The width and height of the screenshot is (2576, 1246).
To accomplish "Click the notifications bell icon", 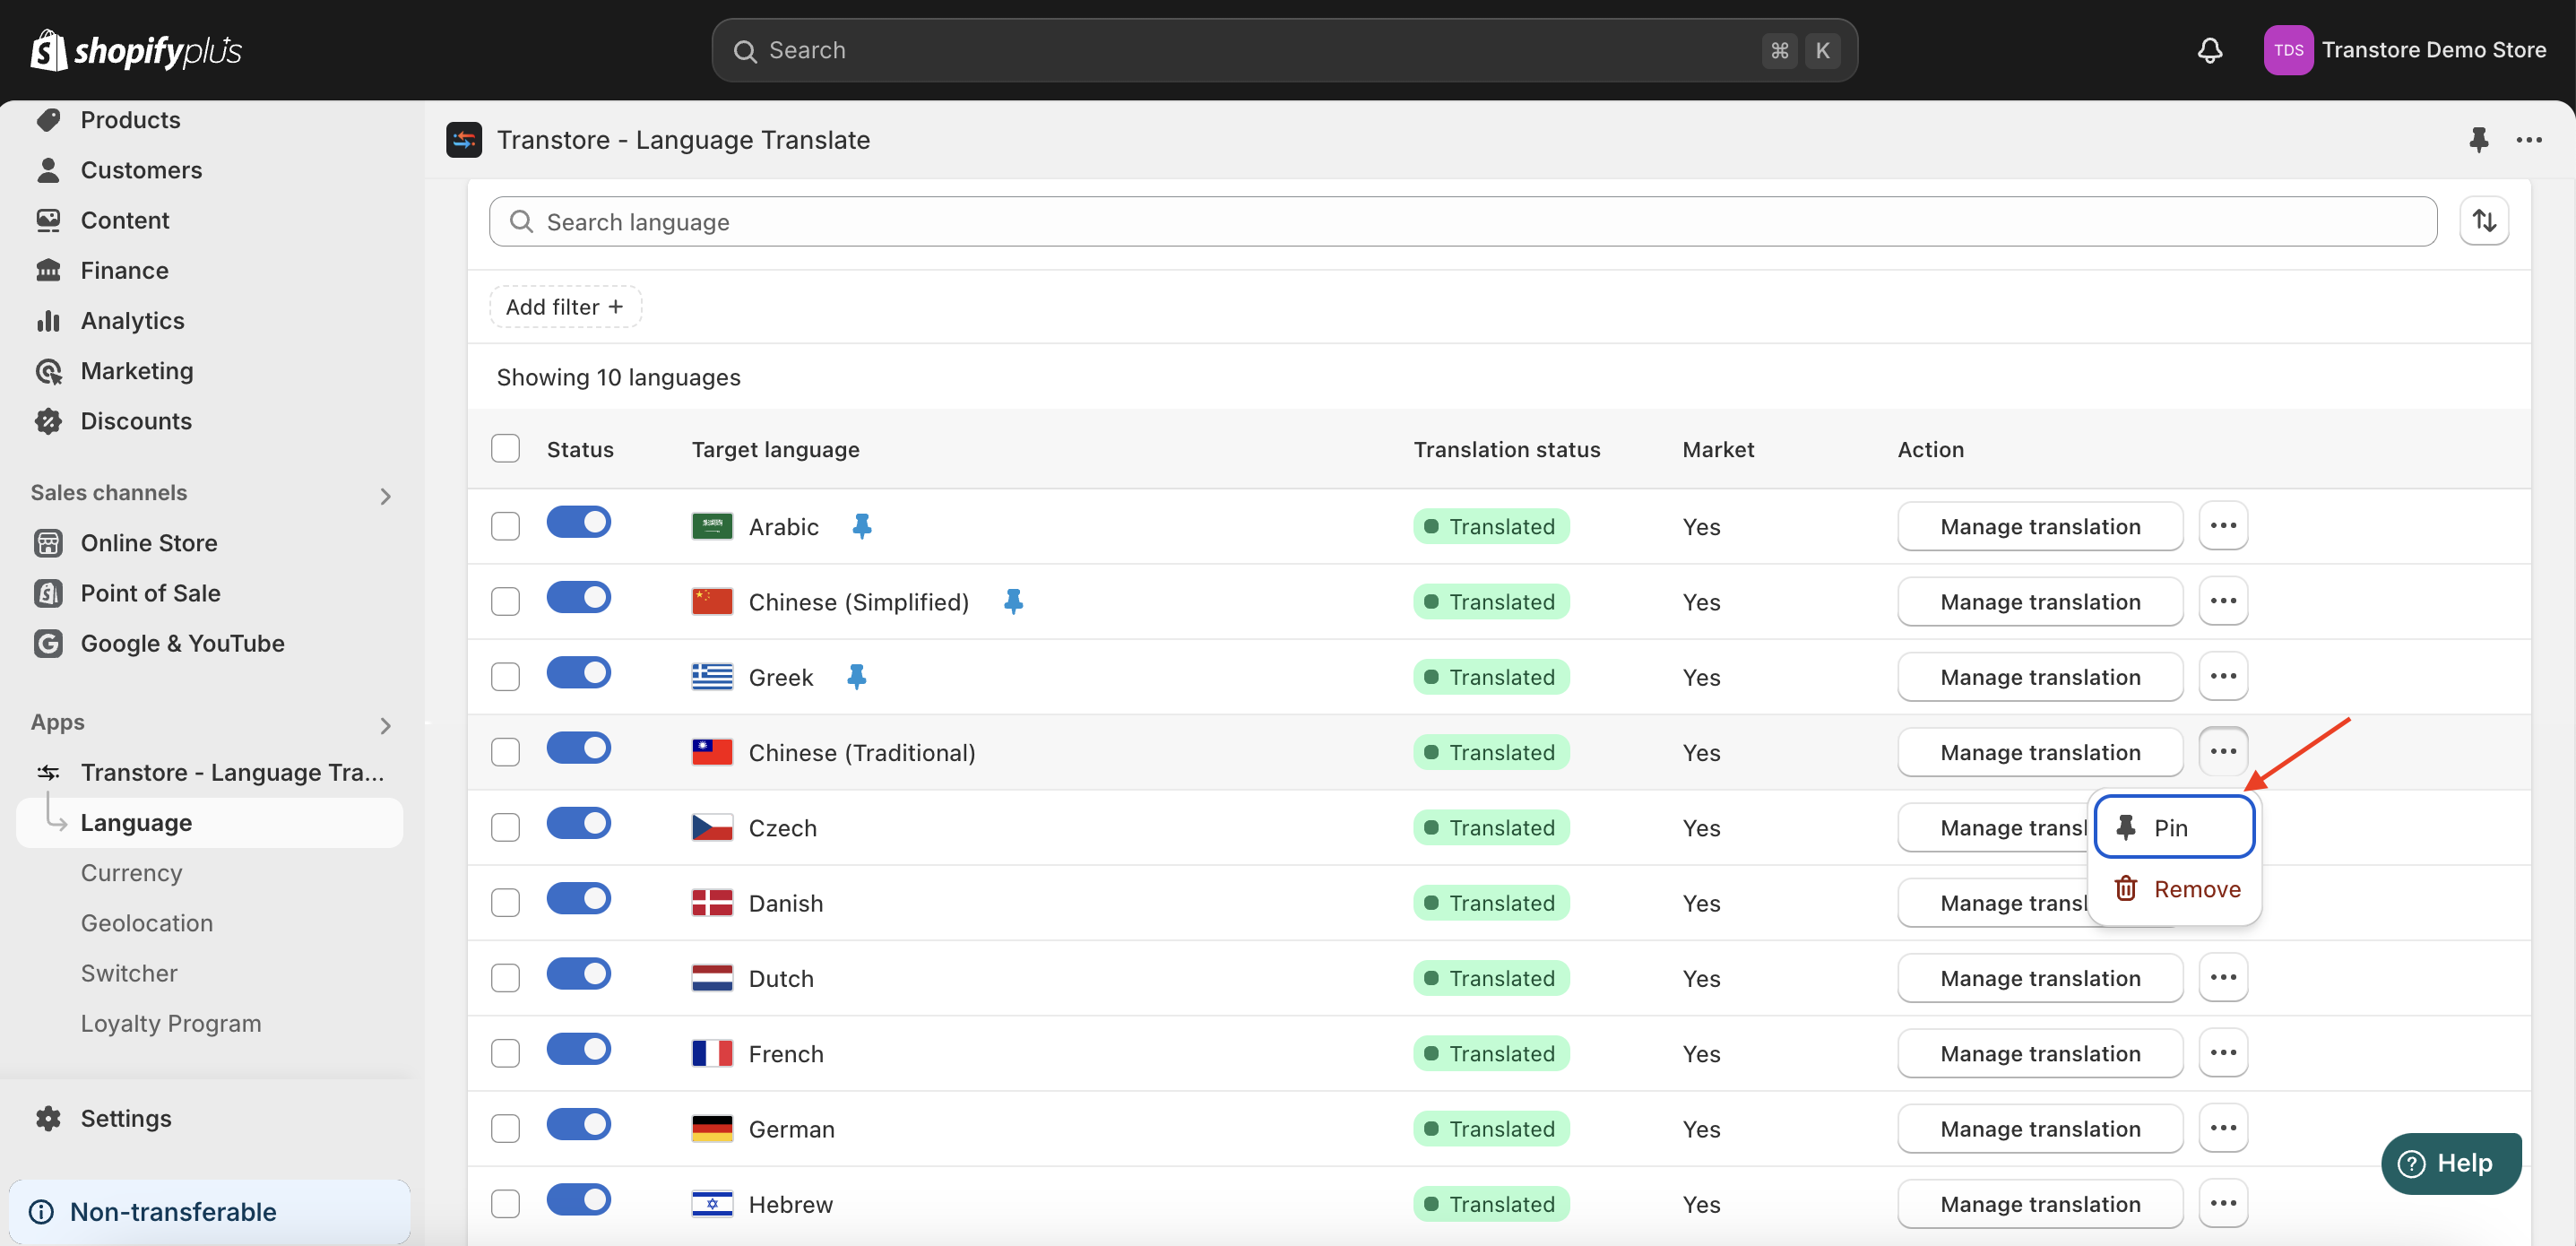I will pos(2209,50).
